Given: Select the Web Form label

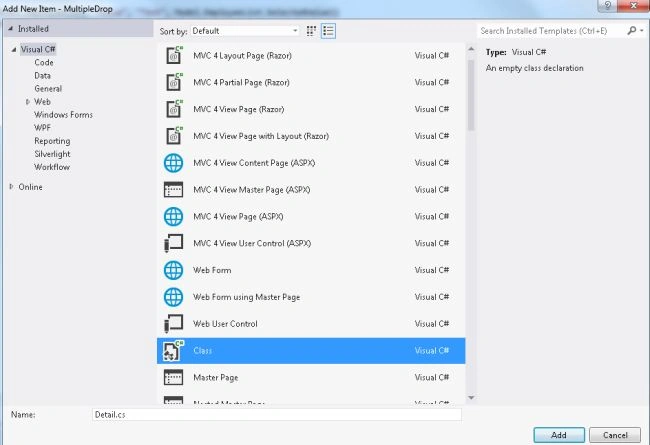Looking at the screenshot, I should pos(212,270).
